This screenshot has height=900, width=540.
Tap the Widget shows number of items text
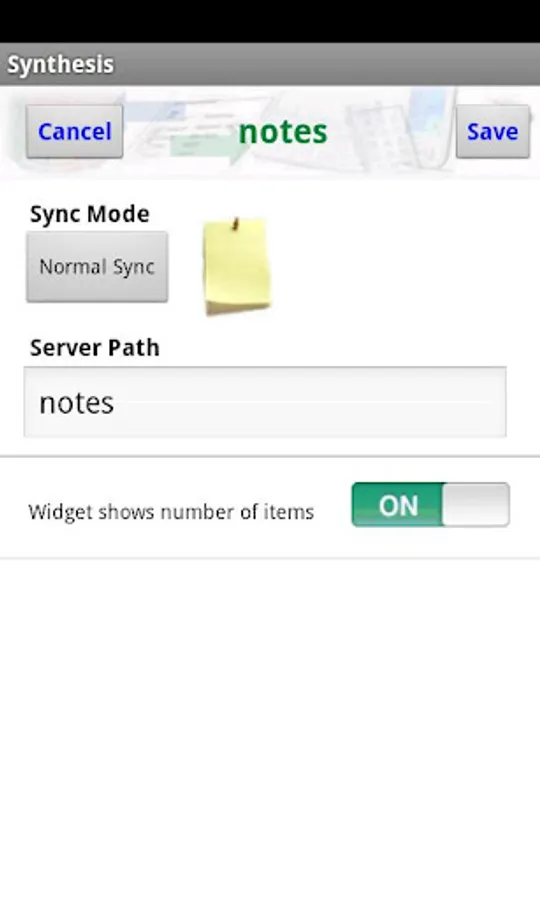click(x=171, y=511)
